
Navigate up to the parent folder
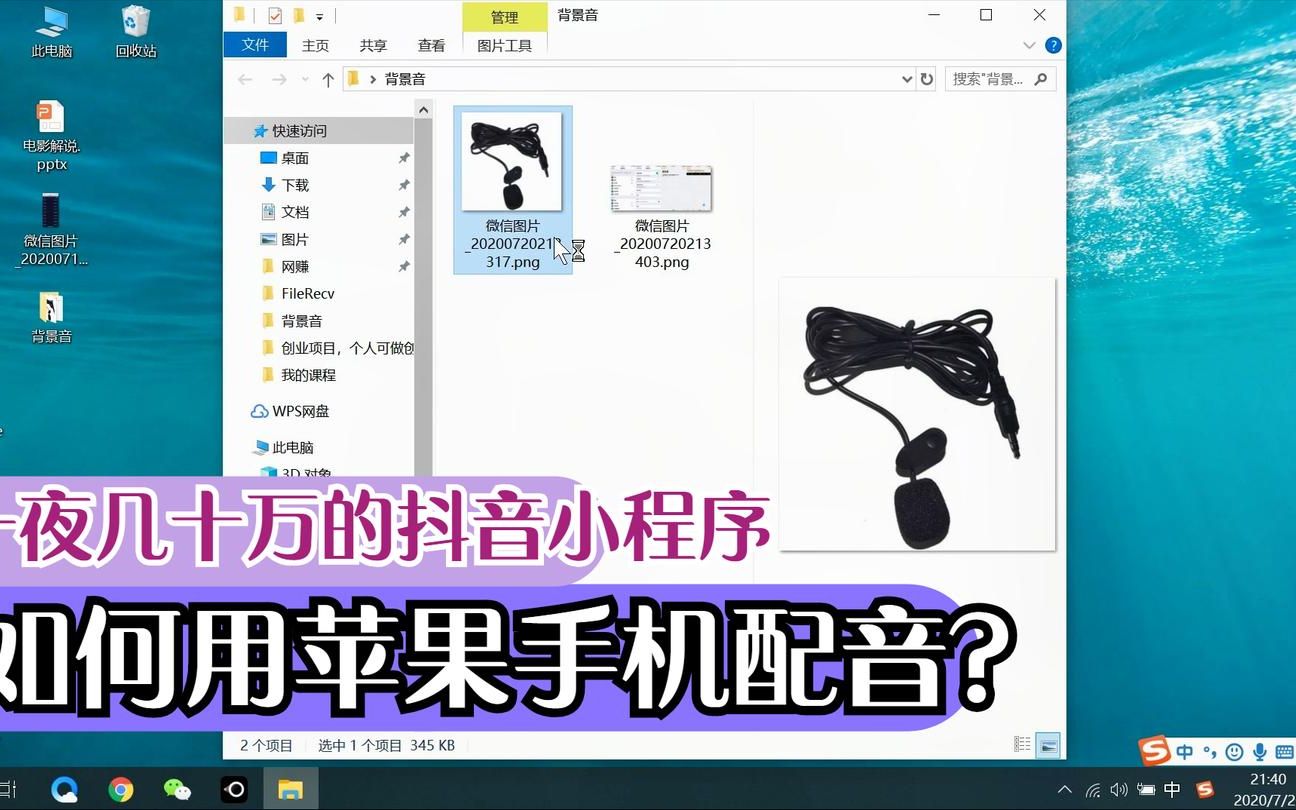tap(328, 79)
